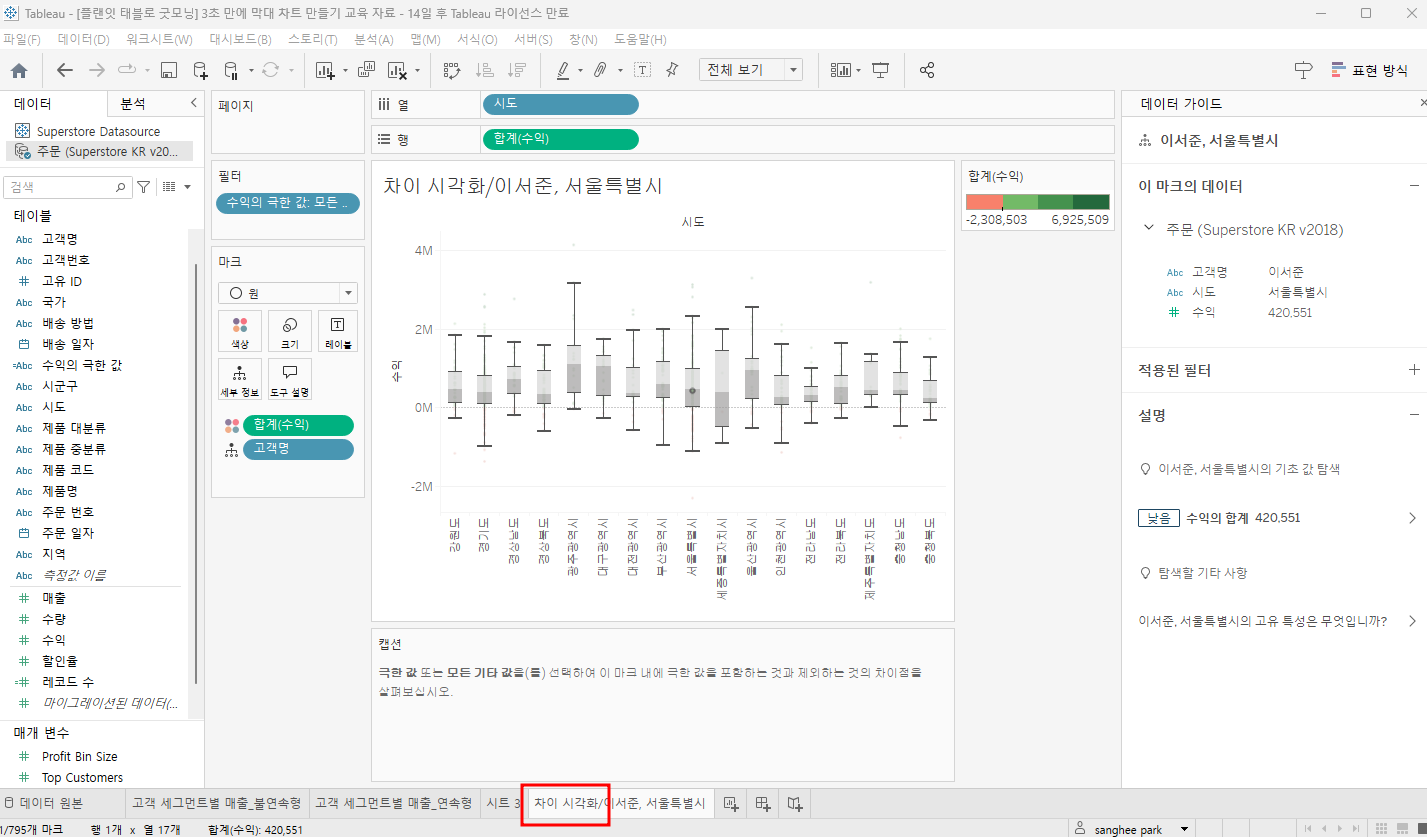Open the show/hide cards icon

[x=840, y=70]
